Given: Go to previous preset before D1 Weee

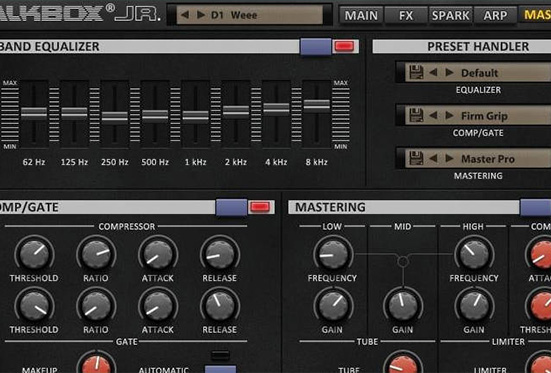Looking at the screenshot, I should tap(185, 15).
